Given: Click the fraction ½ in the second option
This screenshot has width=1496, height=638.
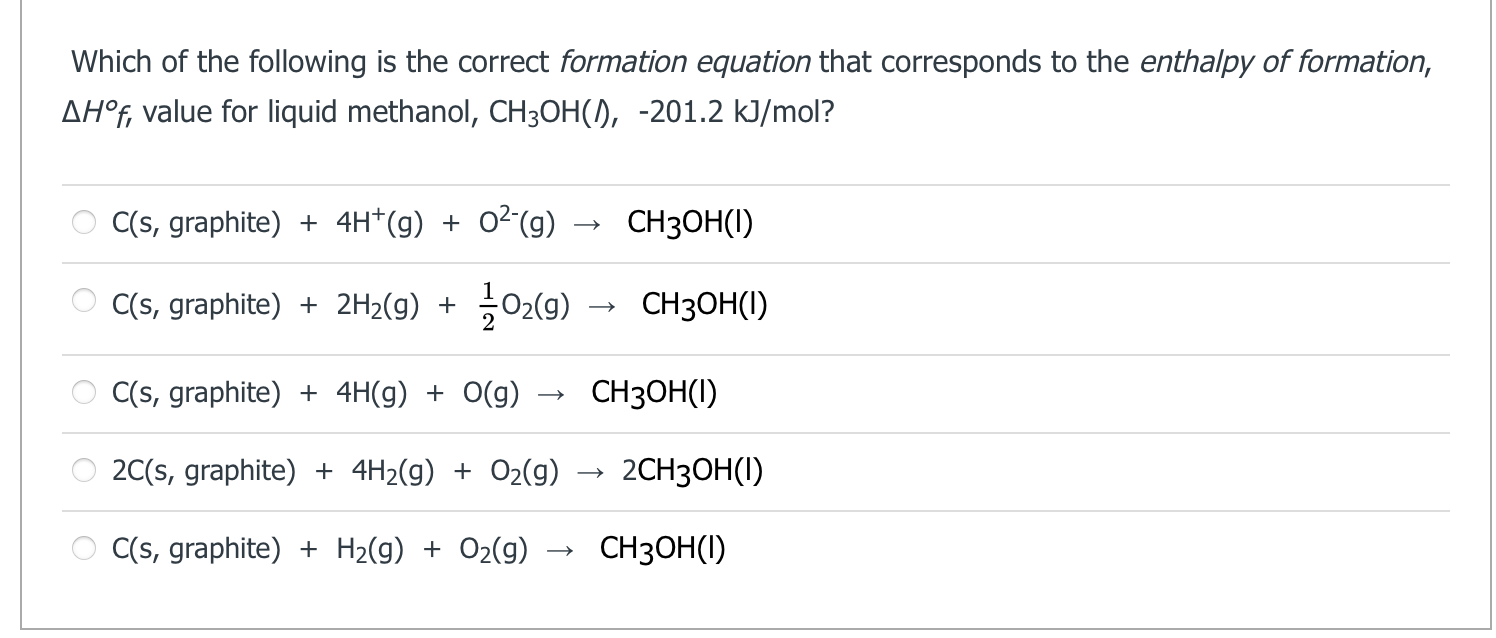Looking at the screenshot, I should click(486, 303).
